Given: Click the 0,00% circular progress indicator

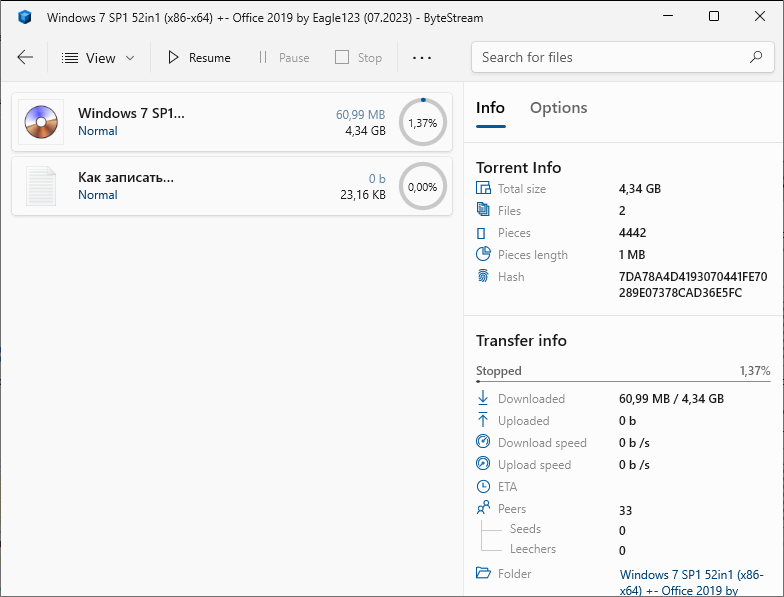Looking at the screenshot, I should (x=422, y=186).
